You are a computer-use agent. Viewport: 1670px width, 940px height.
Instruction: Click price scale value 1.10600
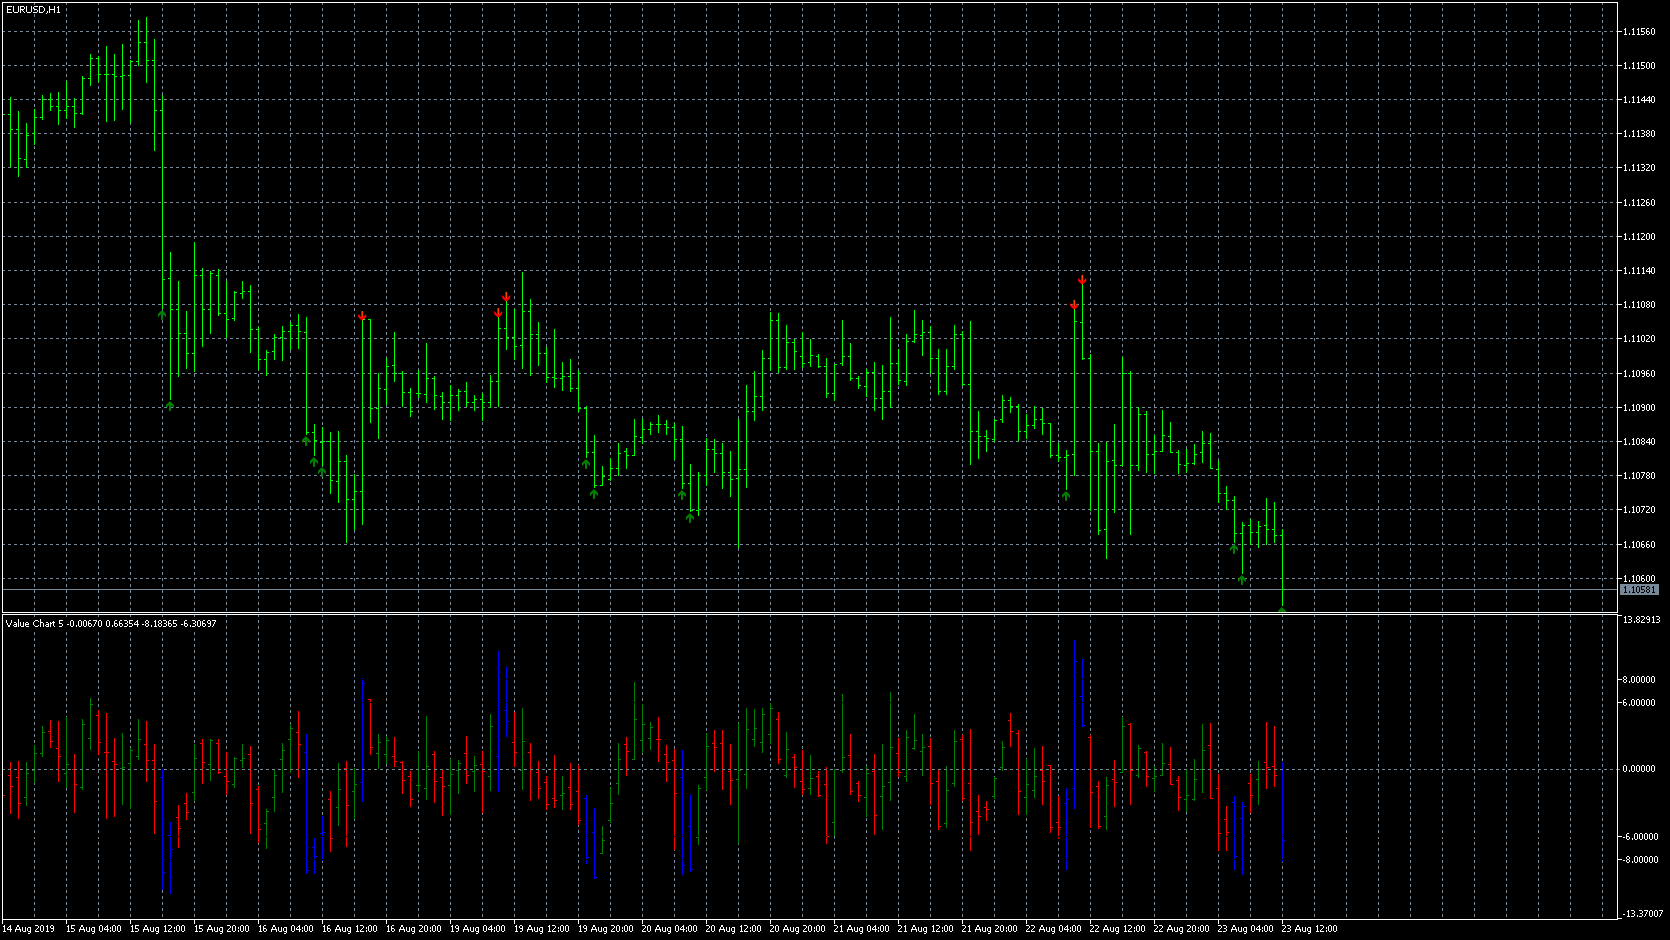[x=1640, y=579]
